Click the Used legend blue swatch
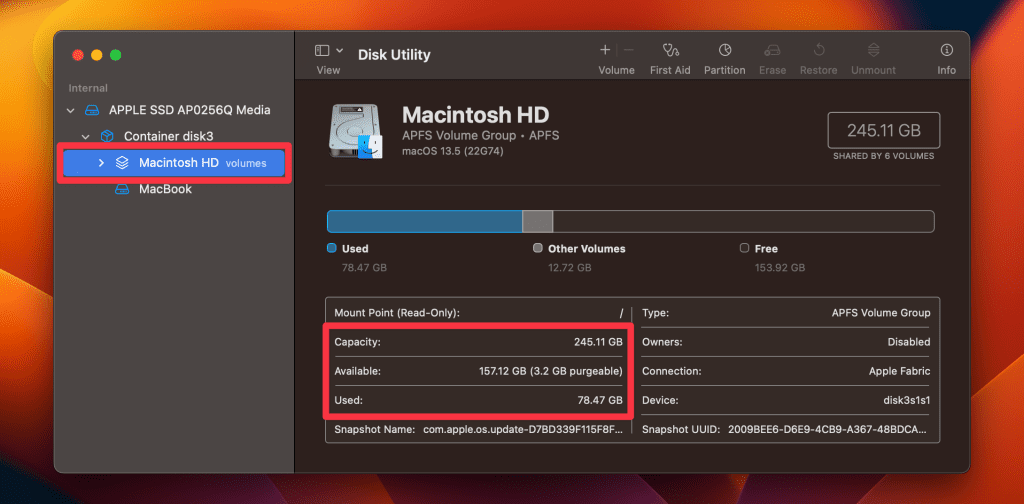This screenshot has height=504, width=1024. click(x=331, y=248)
